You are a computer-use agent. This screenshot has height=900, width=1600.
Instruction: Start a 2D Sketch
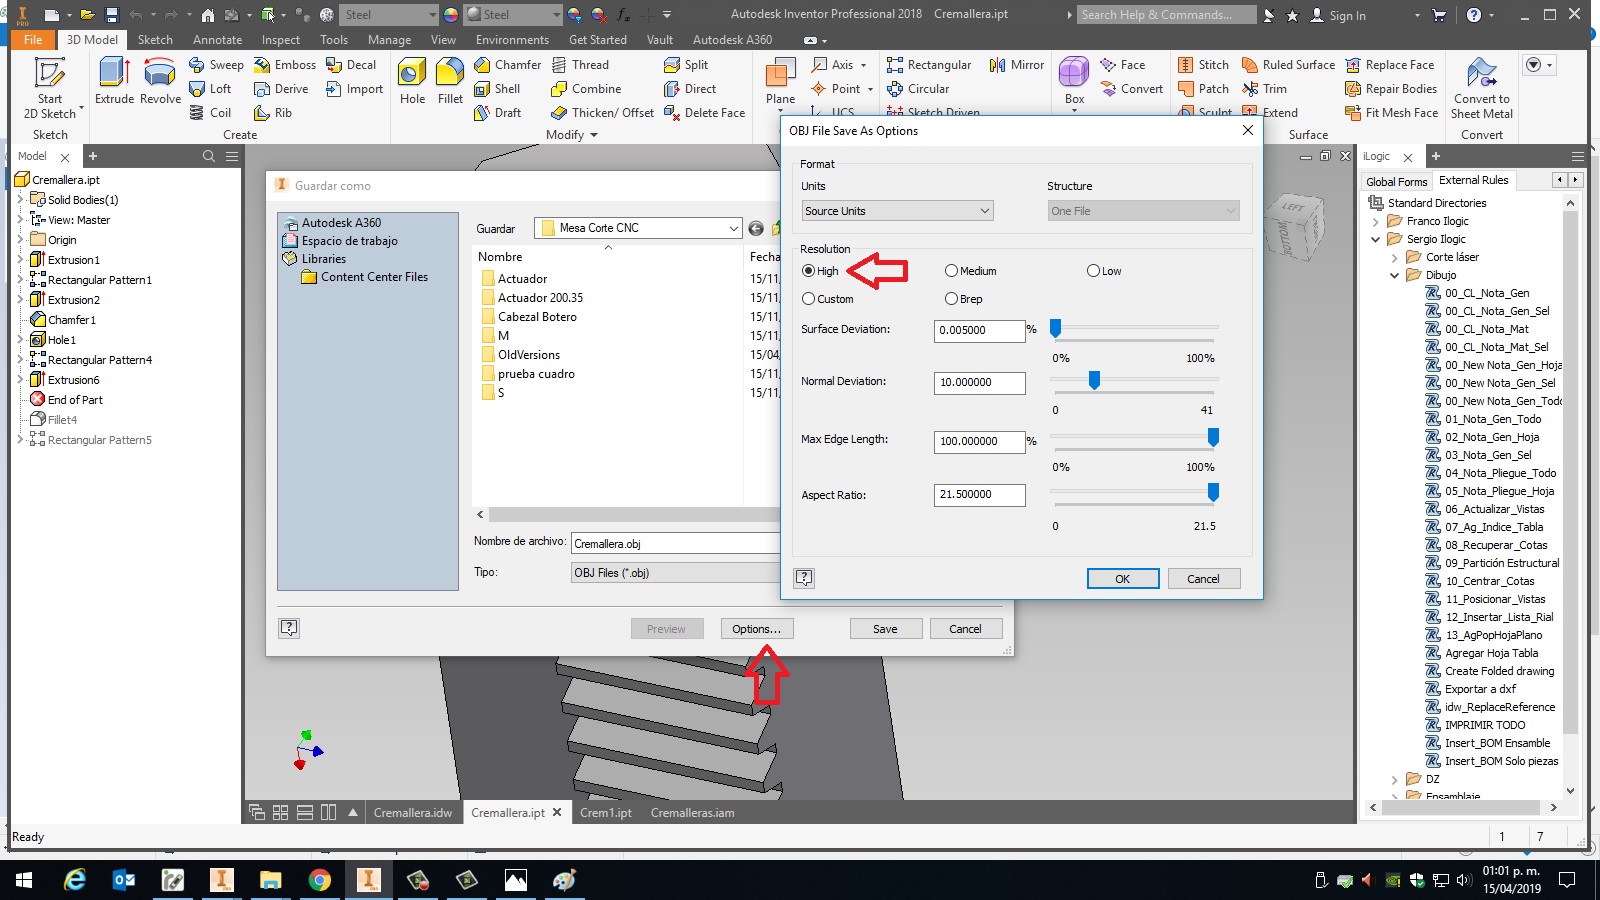click(x=50, y=88)
